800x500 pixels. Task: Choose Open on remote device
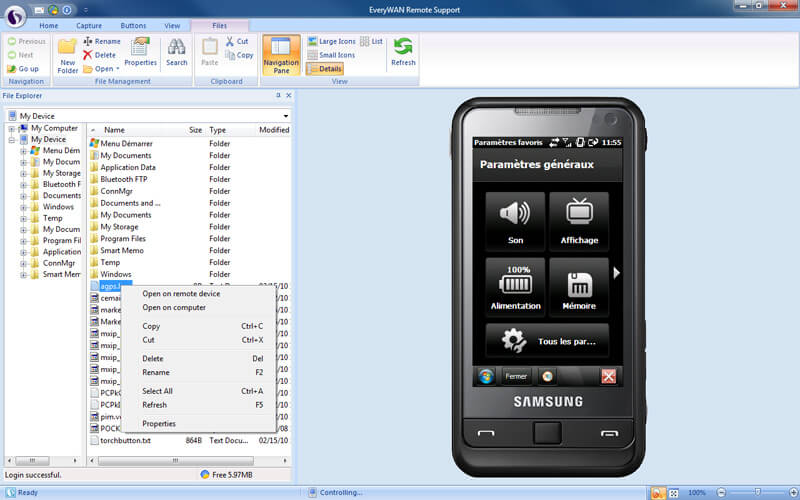[x=199, y=294]
